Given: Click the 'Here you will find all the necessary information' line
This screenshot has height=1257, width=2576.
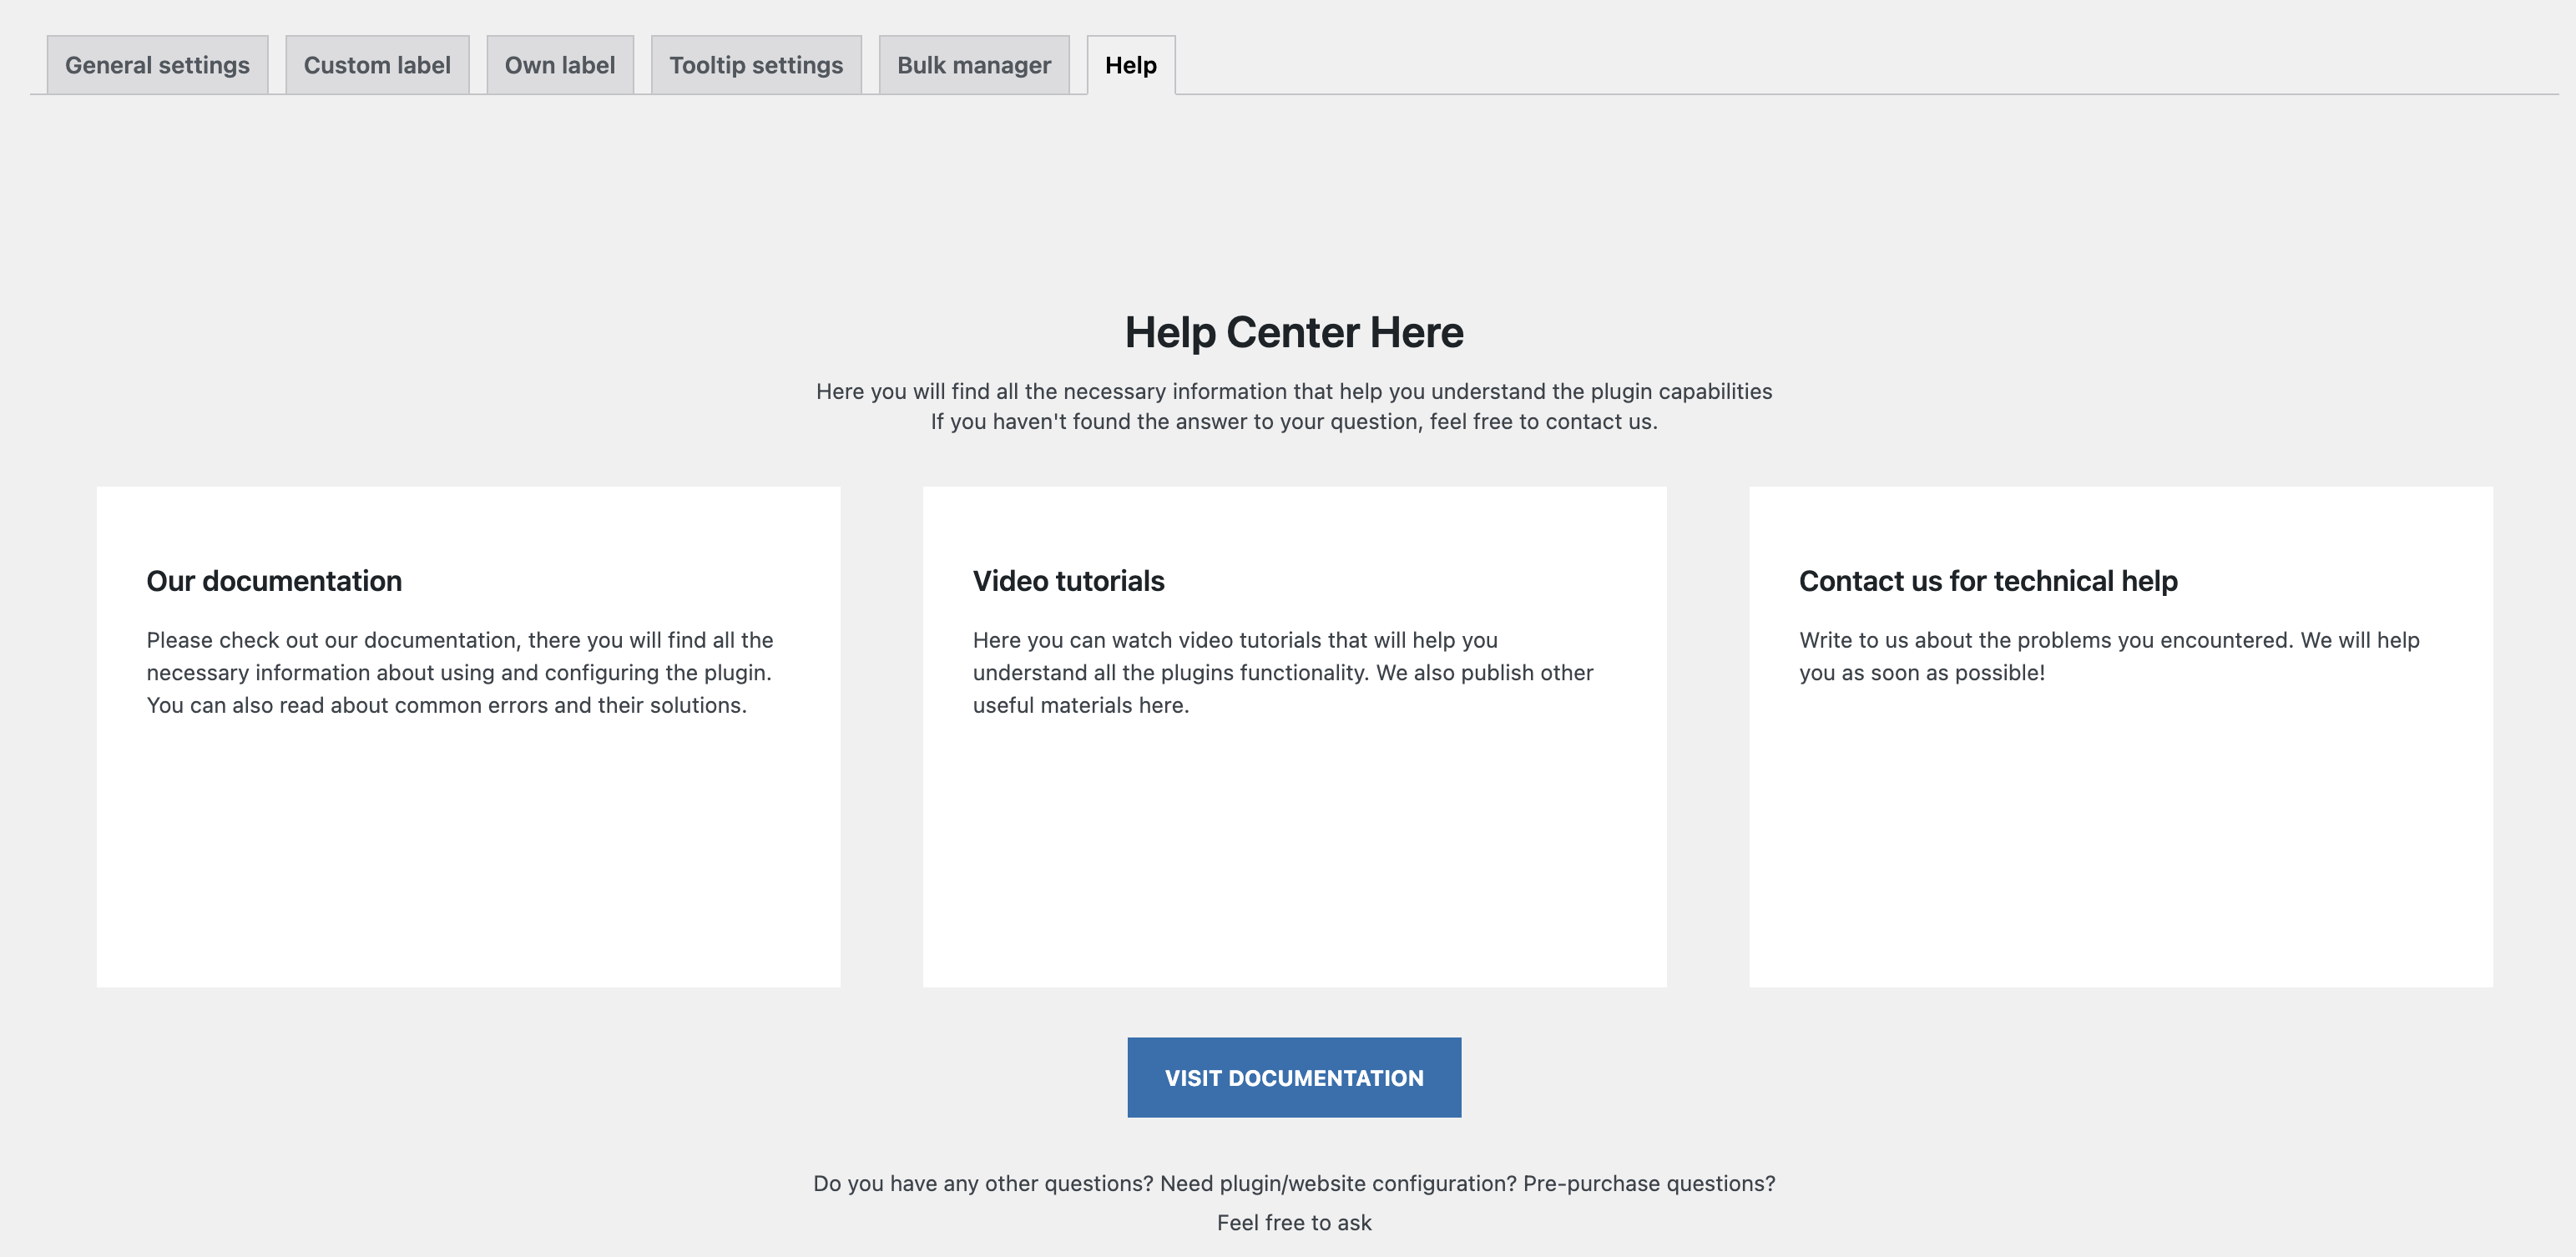Looking at the screenshot, I should [x=1294, y=391].
